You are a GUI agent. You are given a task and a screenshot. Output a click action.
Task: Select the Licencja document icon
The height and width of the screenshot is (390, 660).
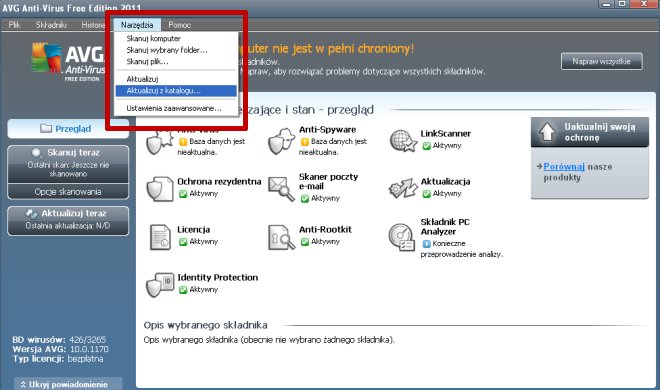[160, 237]
